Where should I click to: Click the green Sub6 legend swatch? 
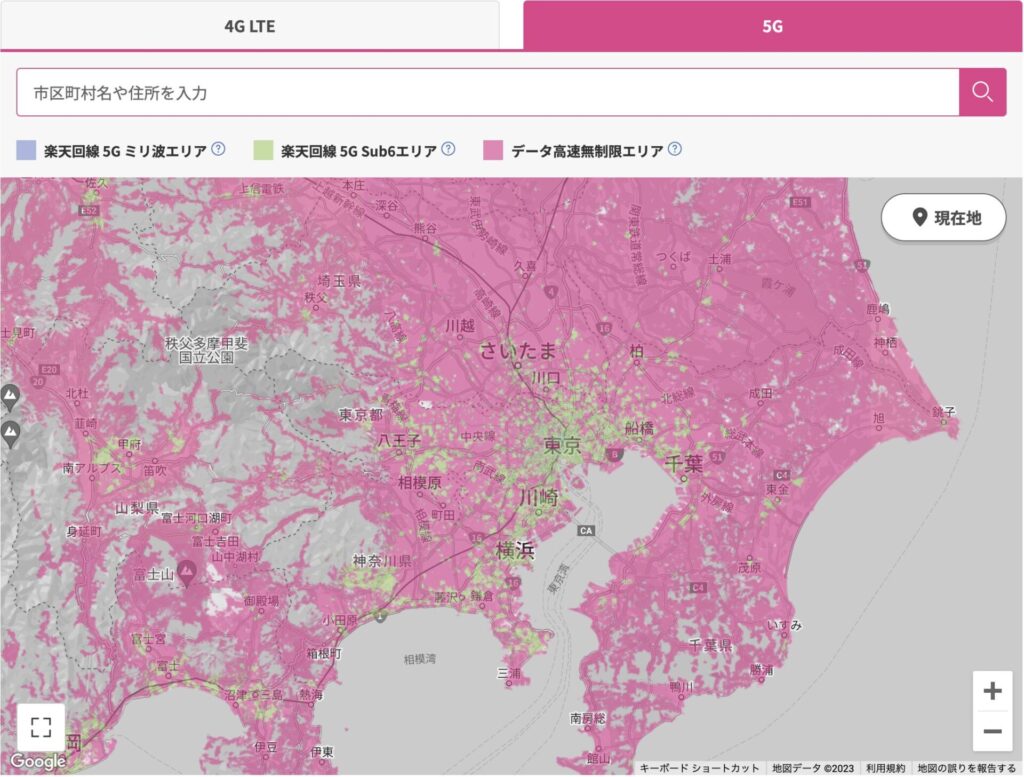[x=263, y=150]
